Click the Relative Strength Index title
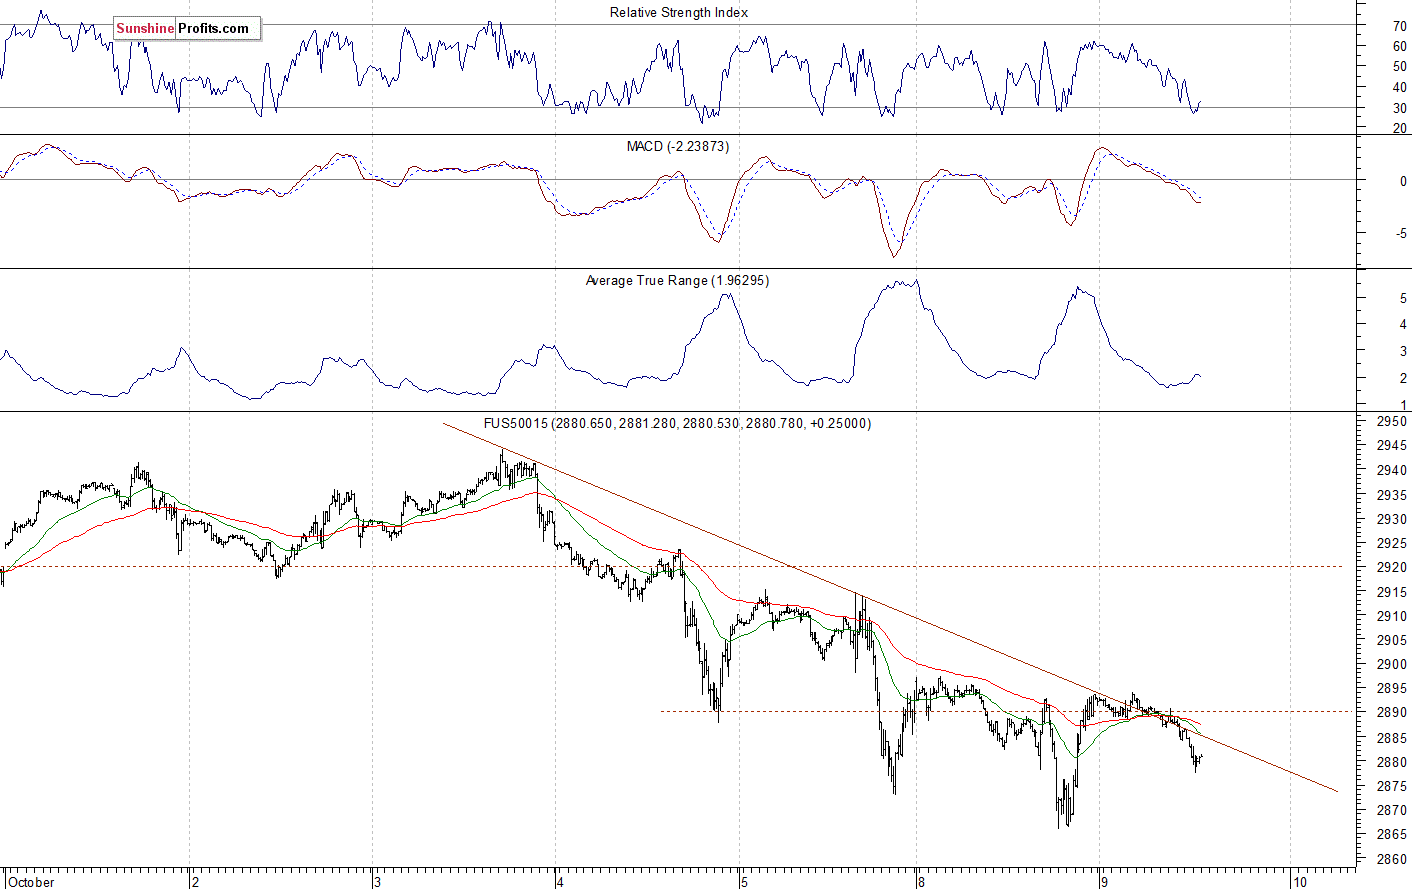Image resolution: width=1412 pixels, height=889 pixels. (x=679, y=12)
